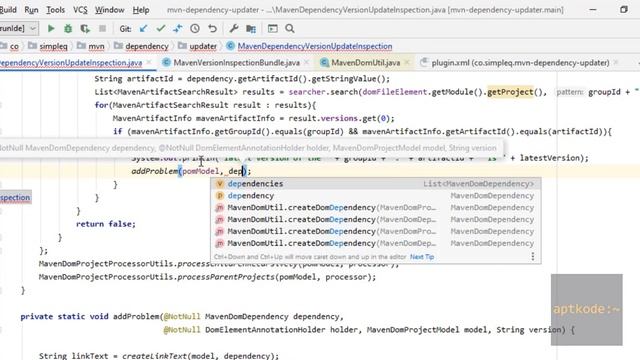Open the Tools menu
The width and height of the screenshot is (640, 360).
coord(56,10)
